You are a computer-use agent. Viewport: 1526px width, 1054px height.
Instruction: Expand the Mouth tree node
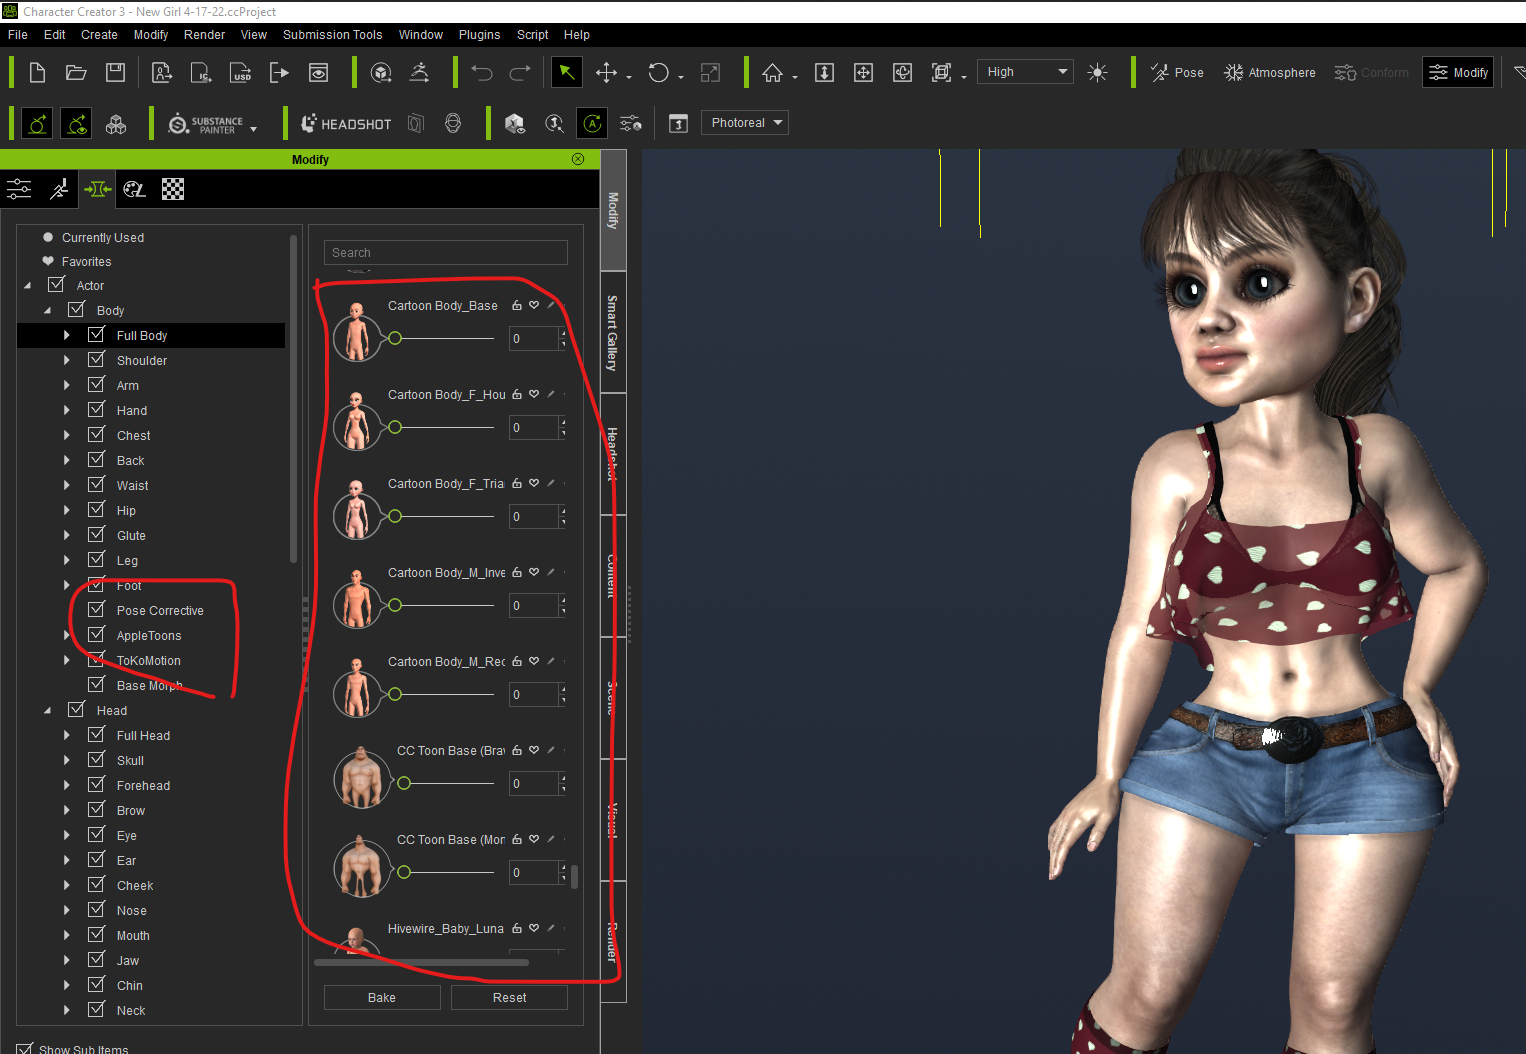point(67,936)
